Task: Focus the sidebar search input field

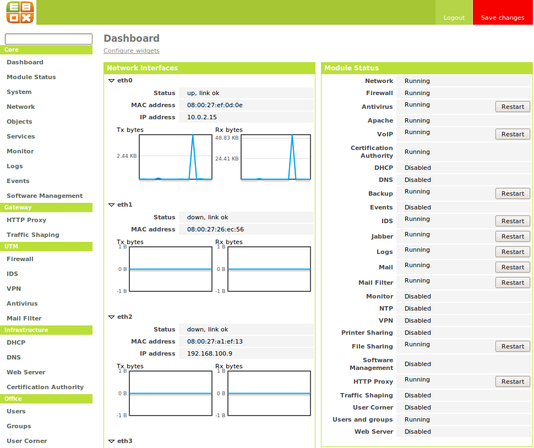Action: tap(49, 39)
